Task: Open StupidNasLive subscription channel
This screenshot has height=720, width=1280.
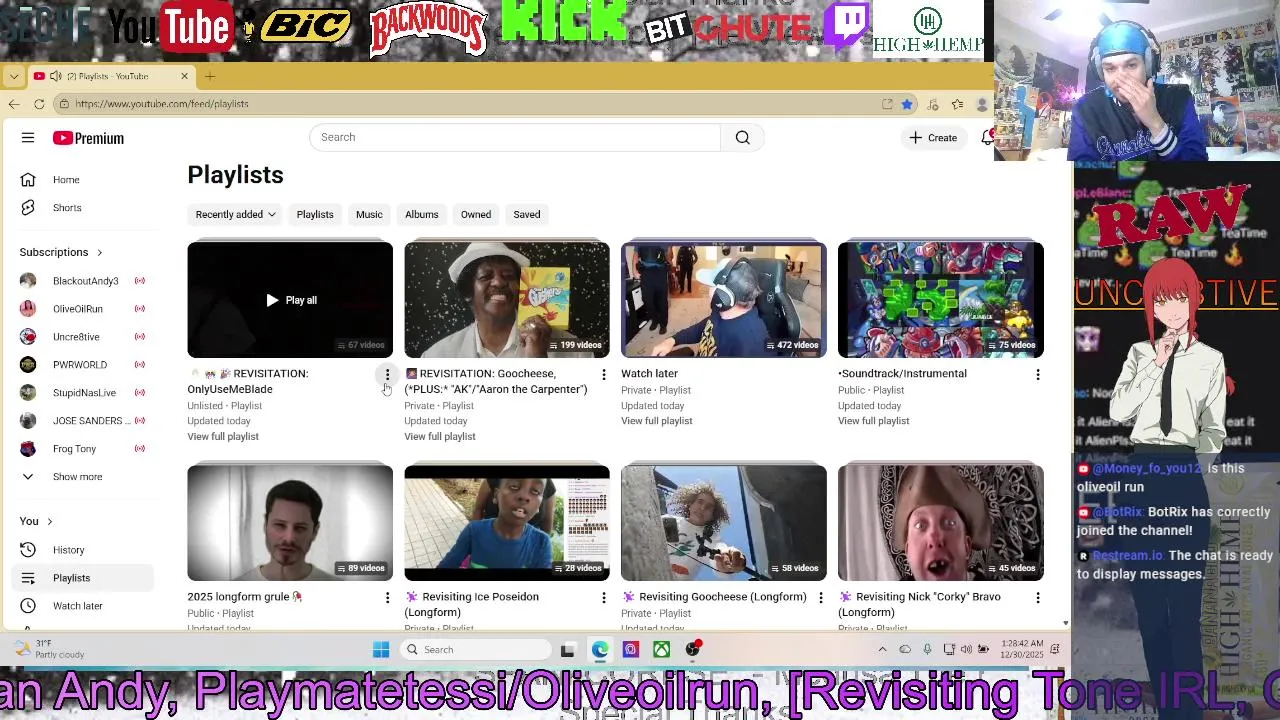Action: (x=82, y=393)
